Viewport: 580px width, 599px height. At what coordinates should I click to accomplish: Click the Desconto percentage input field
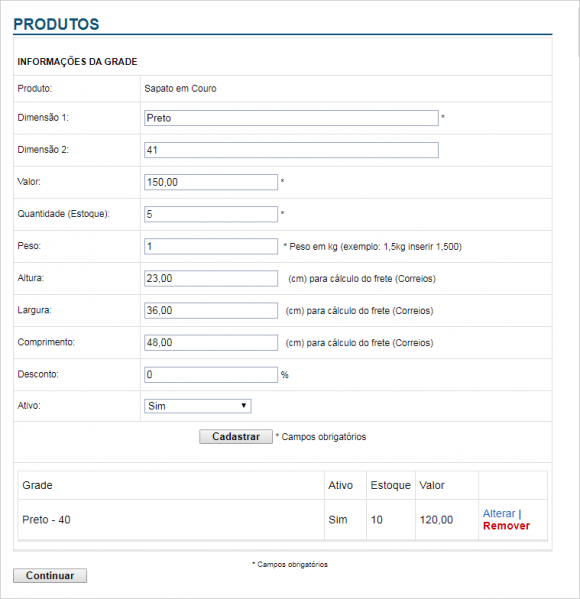(211, 375)
